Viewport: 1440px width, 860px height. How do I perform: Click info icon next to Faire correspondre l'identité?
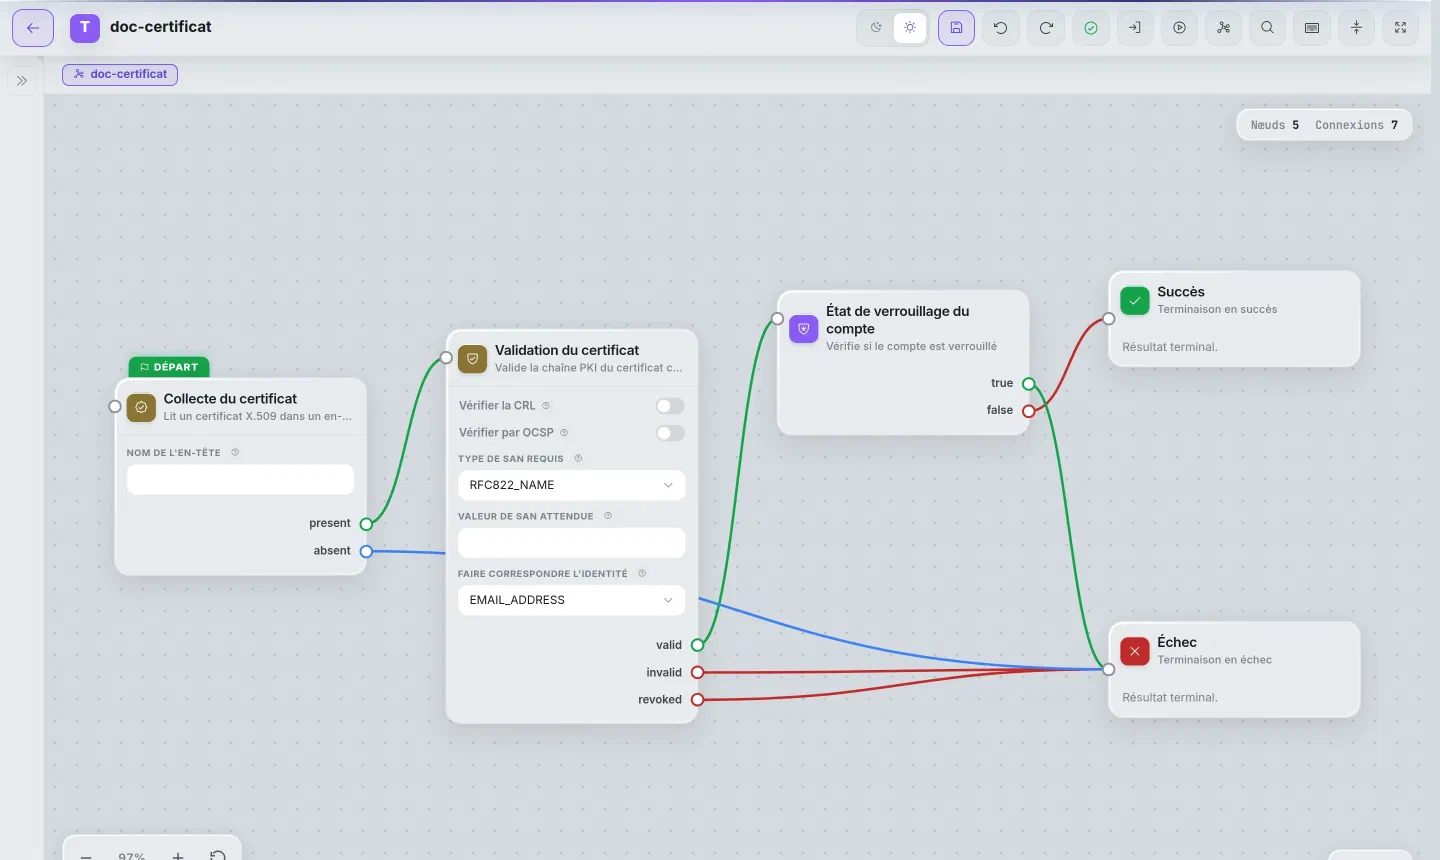tap(642, 573)
